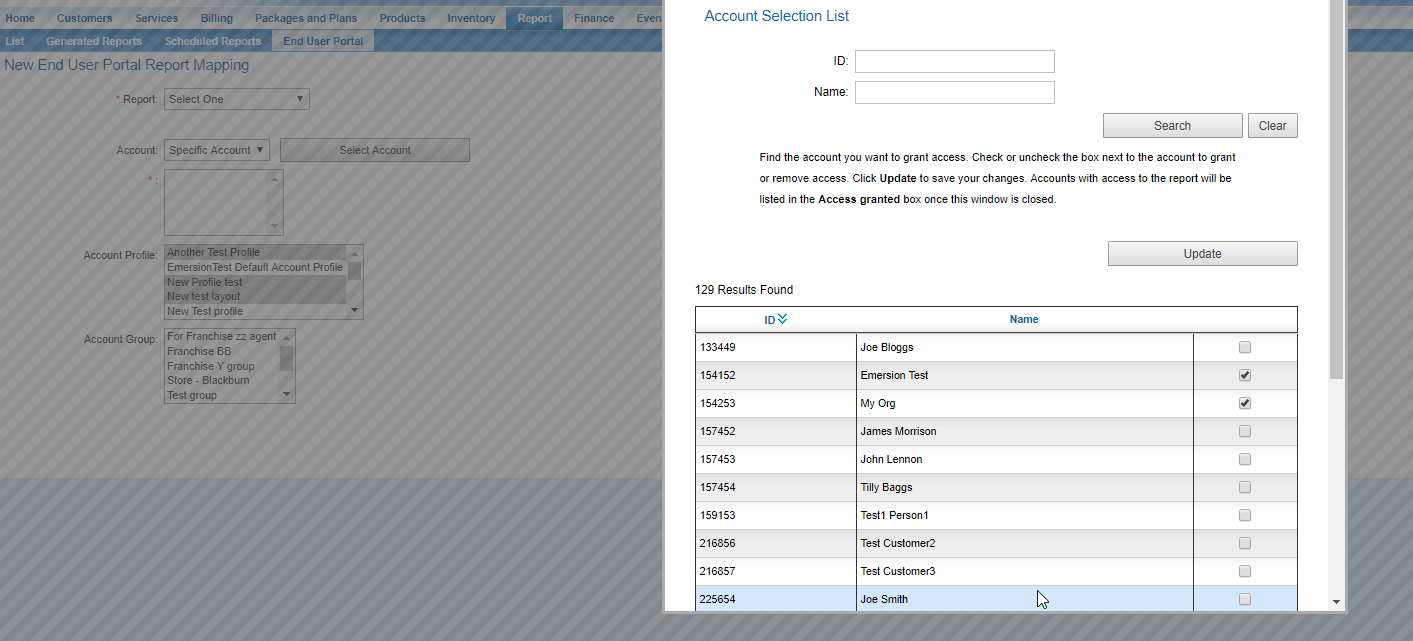
Task: Open the Generated Reports tab
Action: click(x=94, y=41)
